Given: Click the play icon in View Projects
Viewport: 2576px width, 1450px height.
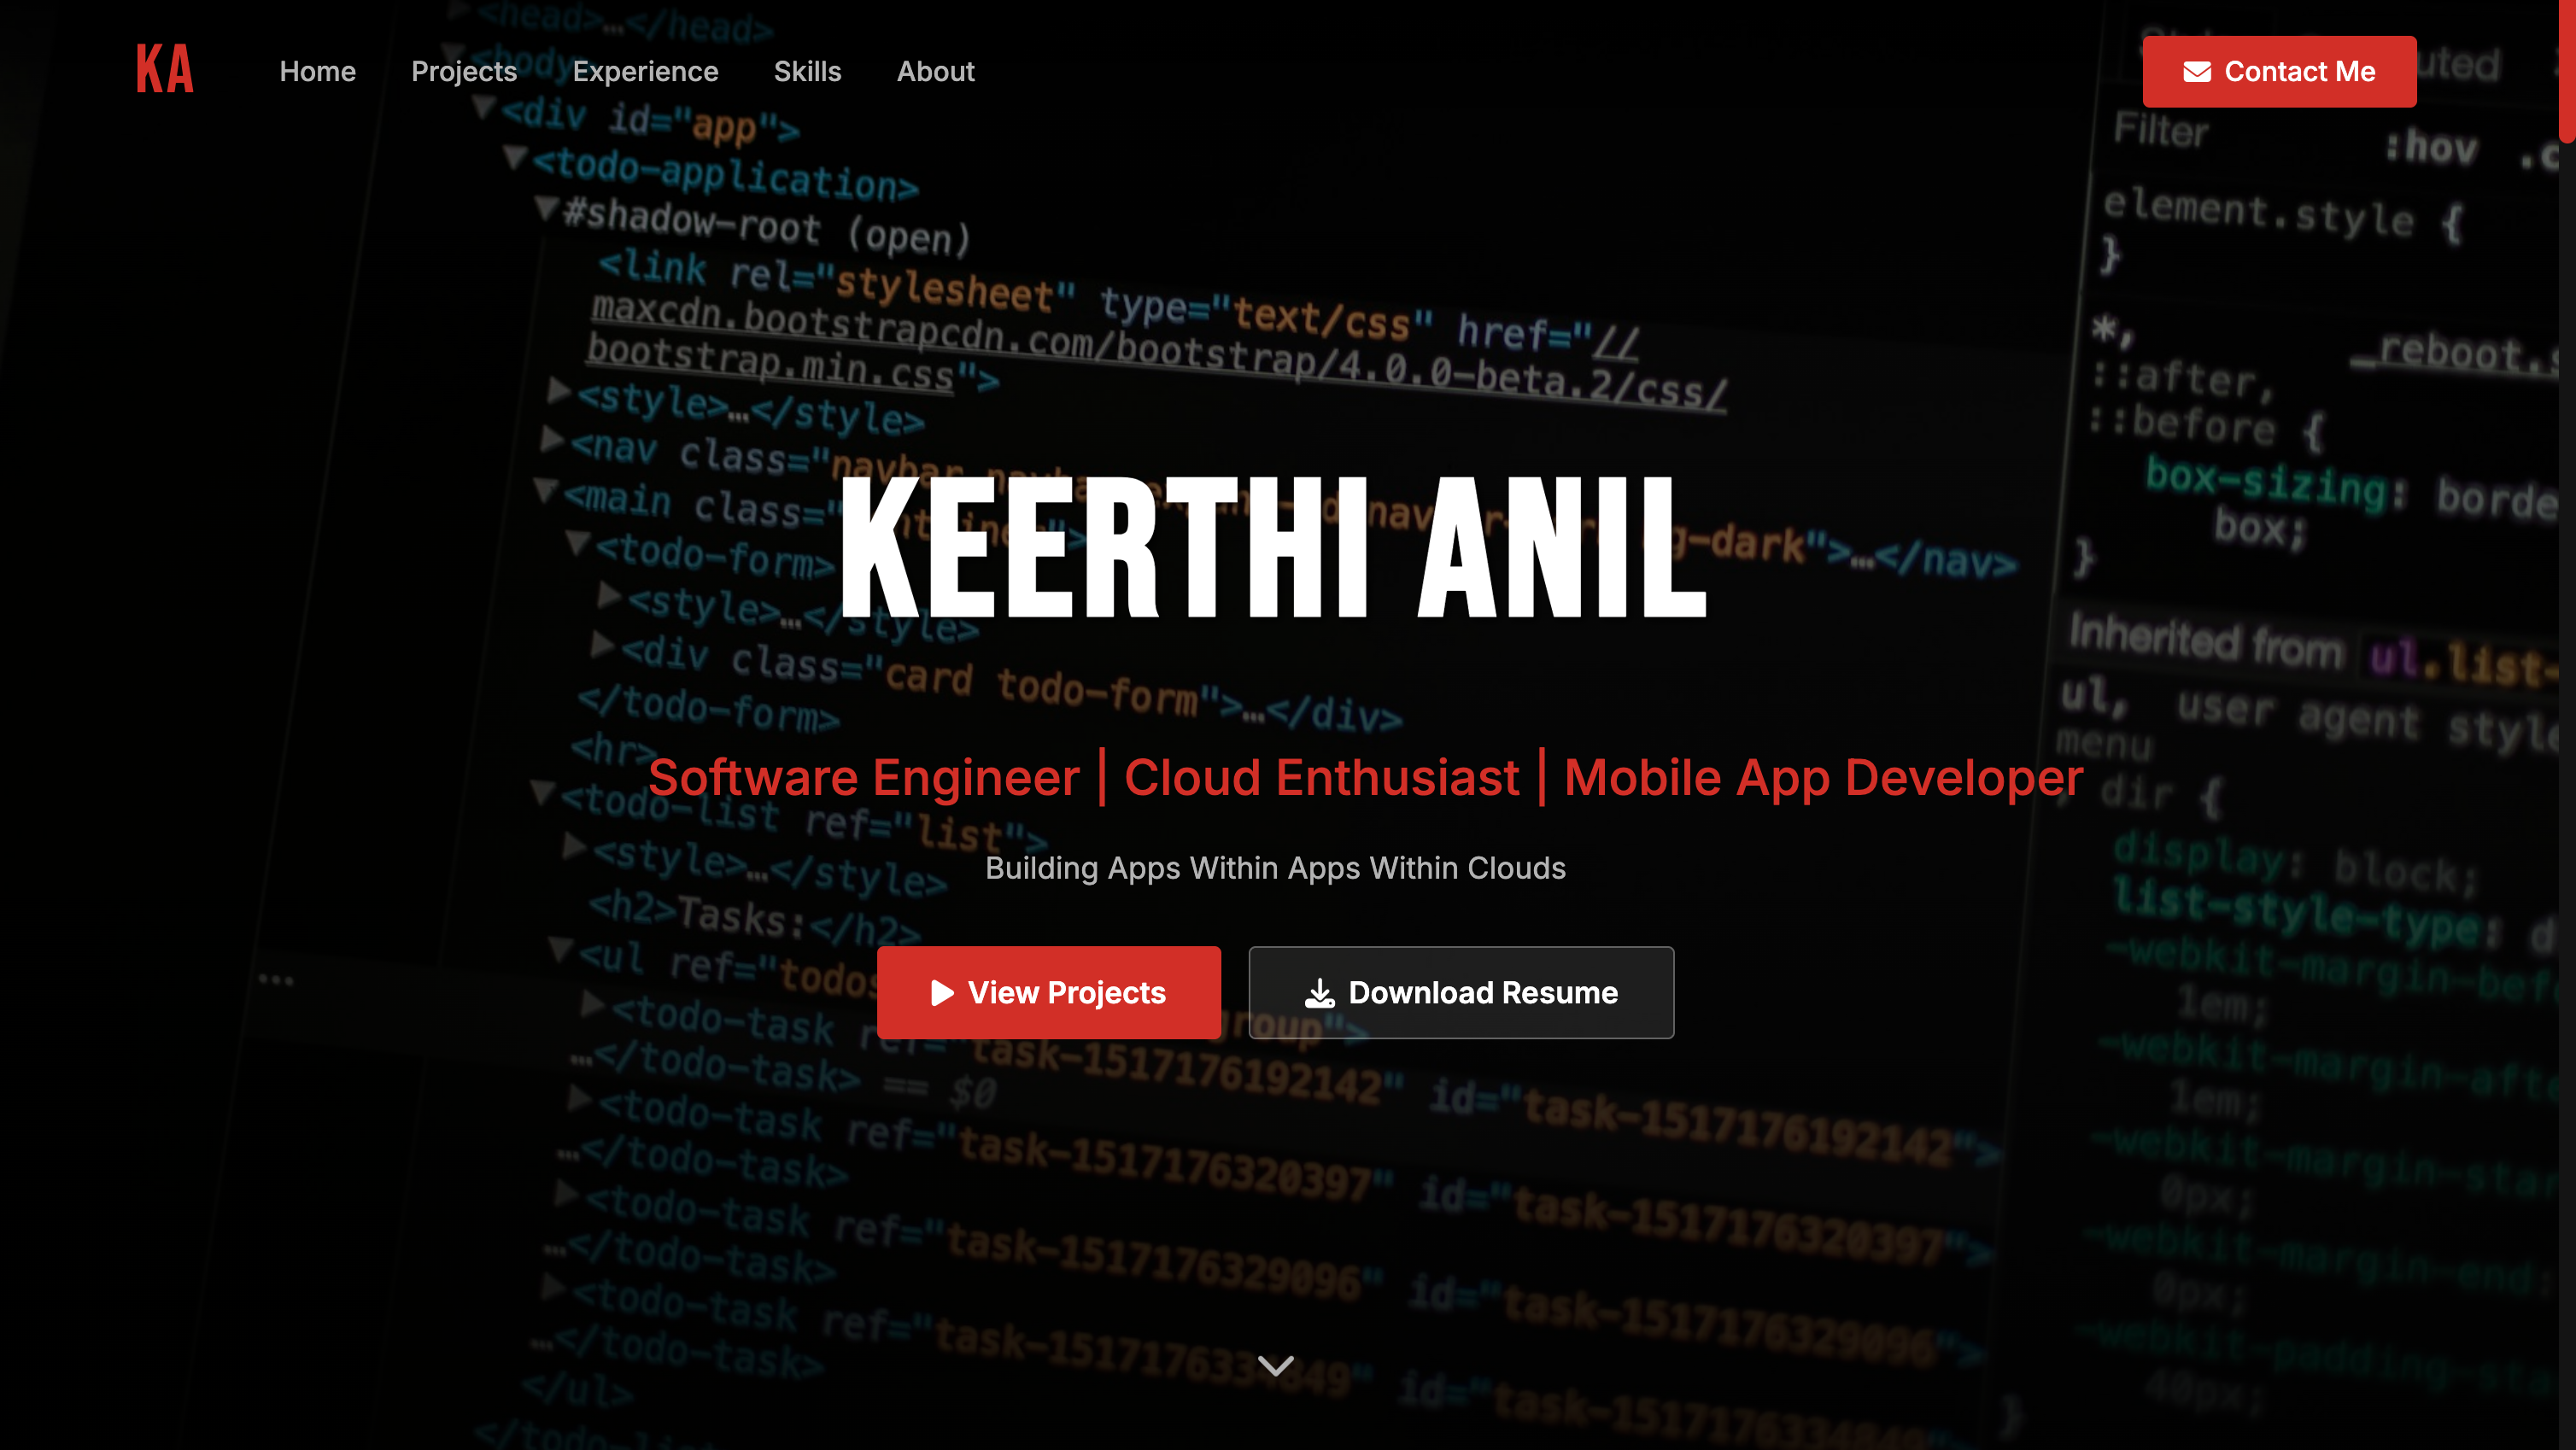Looking at the screenshot, I should pos(942,992).
